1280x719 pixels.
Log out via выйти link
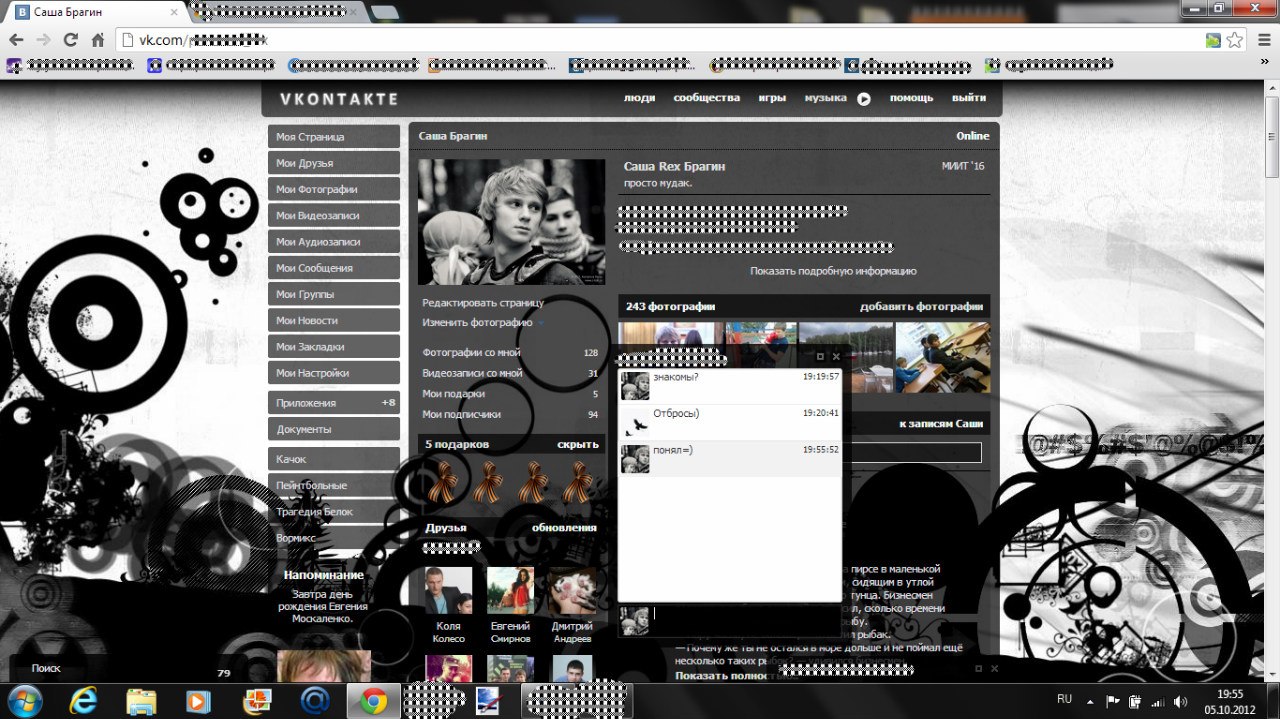coord(969,98)
